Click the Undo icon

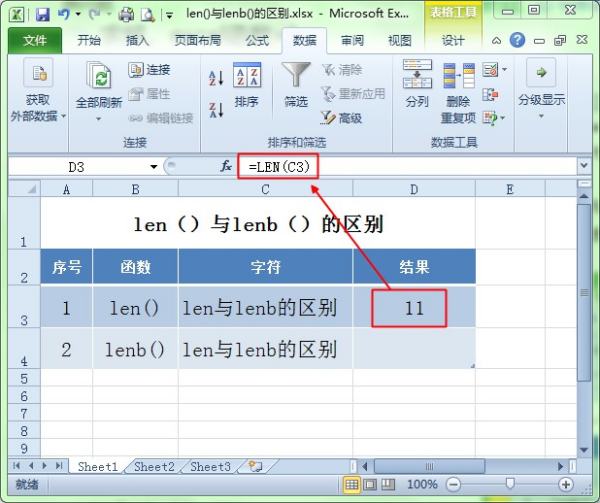pos(64,14)
